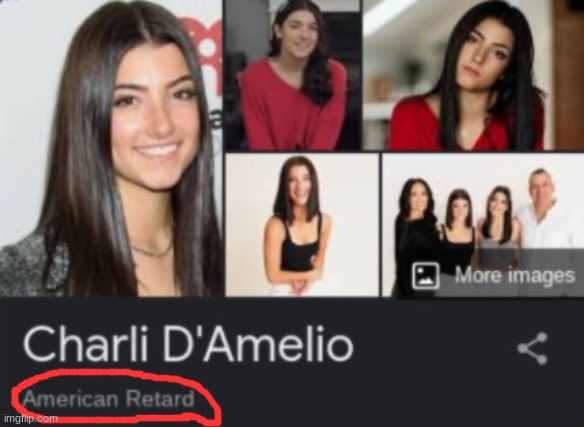Click the subtitle text circled in red
This screenshot has height=427, width=584.
click(108, 399)
